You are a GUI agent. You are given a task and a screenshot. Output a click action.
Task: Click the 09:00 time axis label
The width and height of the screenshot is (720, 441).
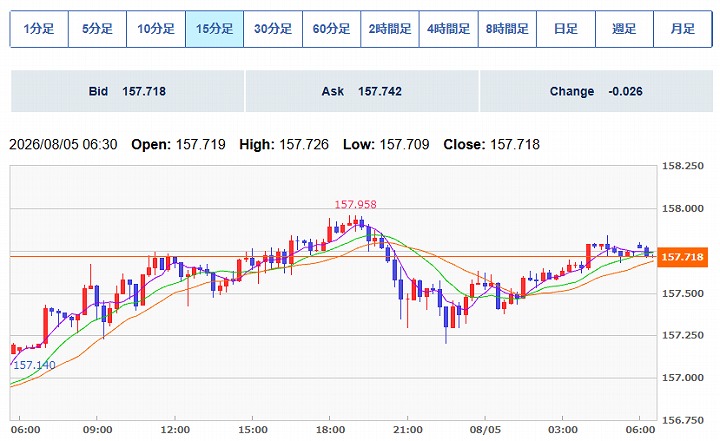point(97,430)
